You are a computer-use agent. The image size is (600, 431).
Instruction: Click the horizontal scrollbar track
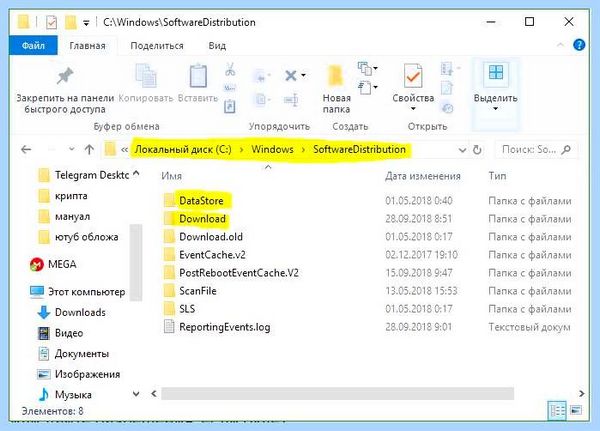point(337,393)
